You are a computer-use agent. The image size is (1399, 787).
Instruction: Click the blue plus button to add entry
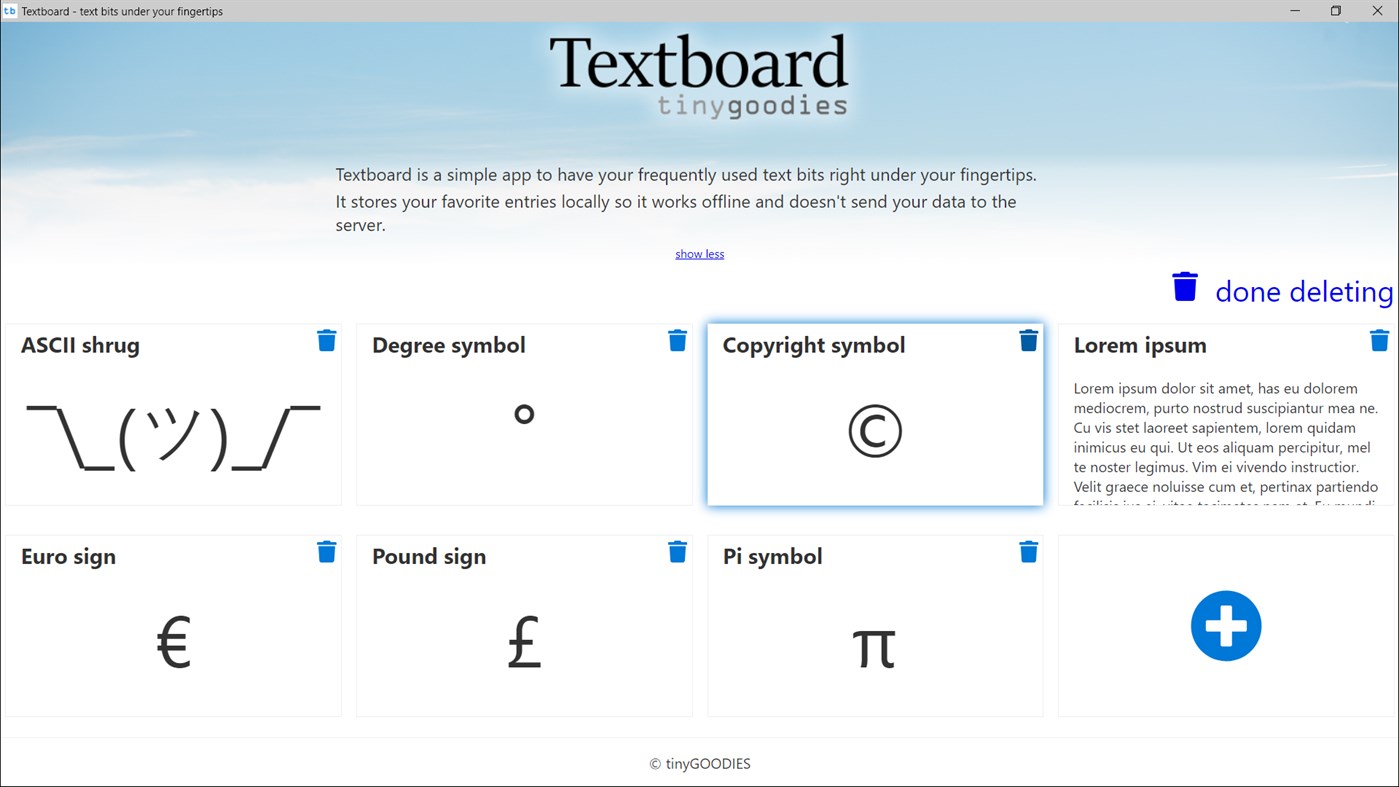click(1225, 625)
